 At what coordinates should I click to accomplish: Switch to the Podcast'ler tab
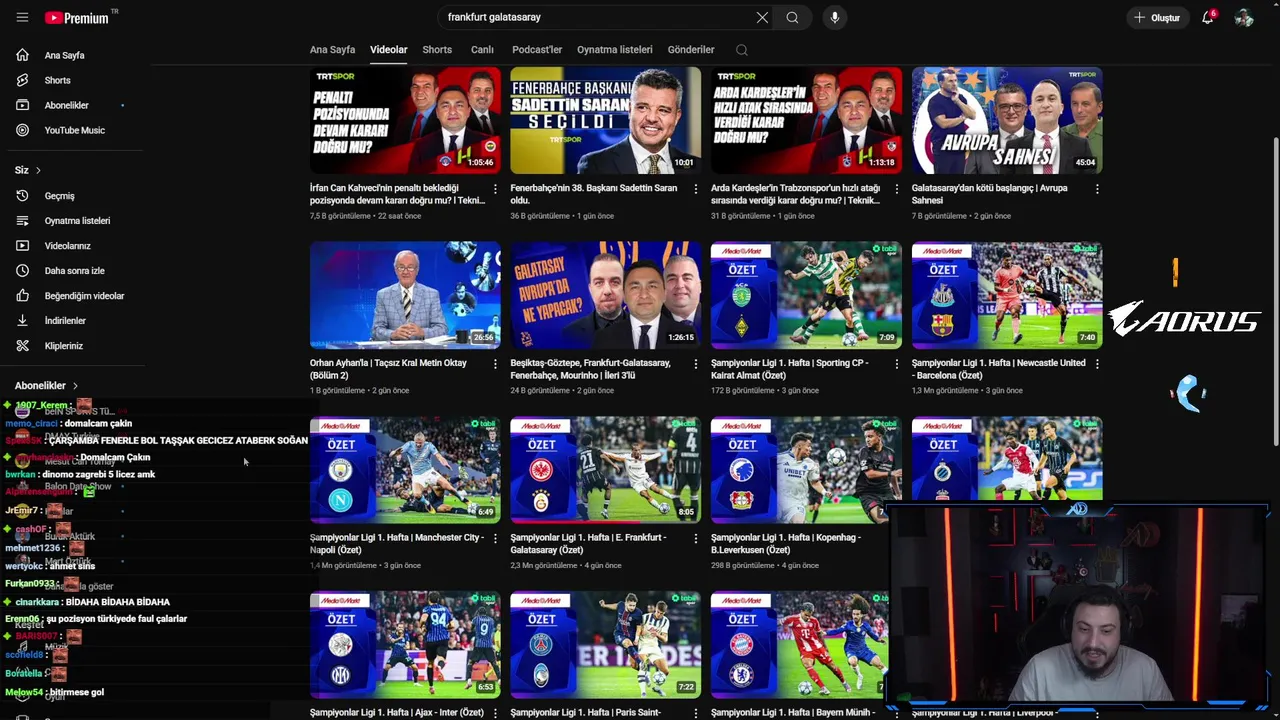pos(537,49)
